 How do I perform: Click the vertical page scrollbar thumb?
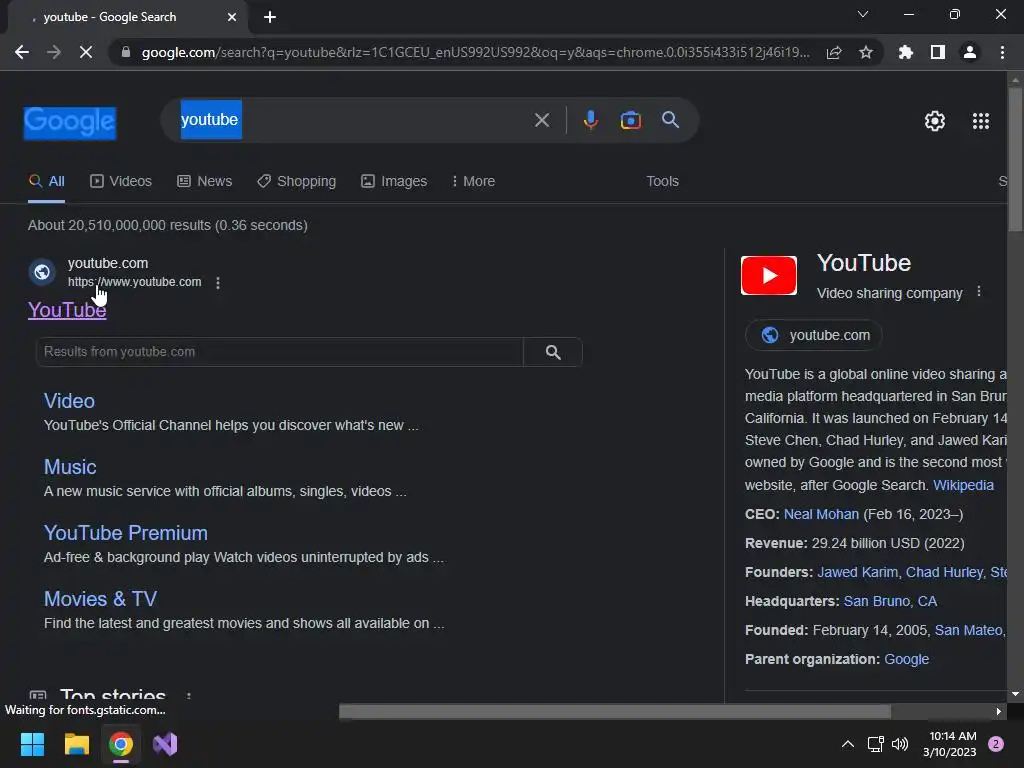1015,159
